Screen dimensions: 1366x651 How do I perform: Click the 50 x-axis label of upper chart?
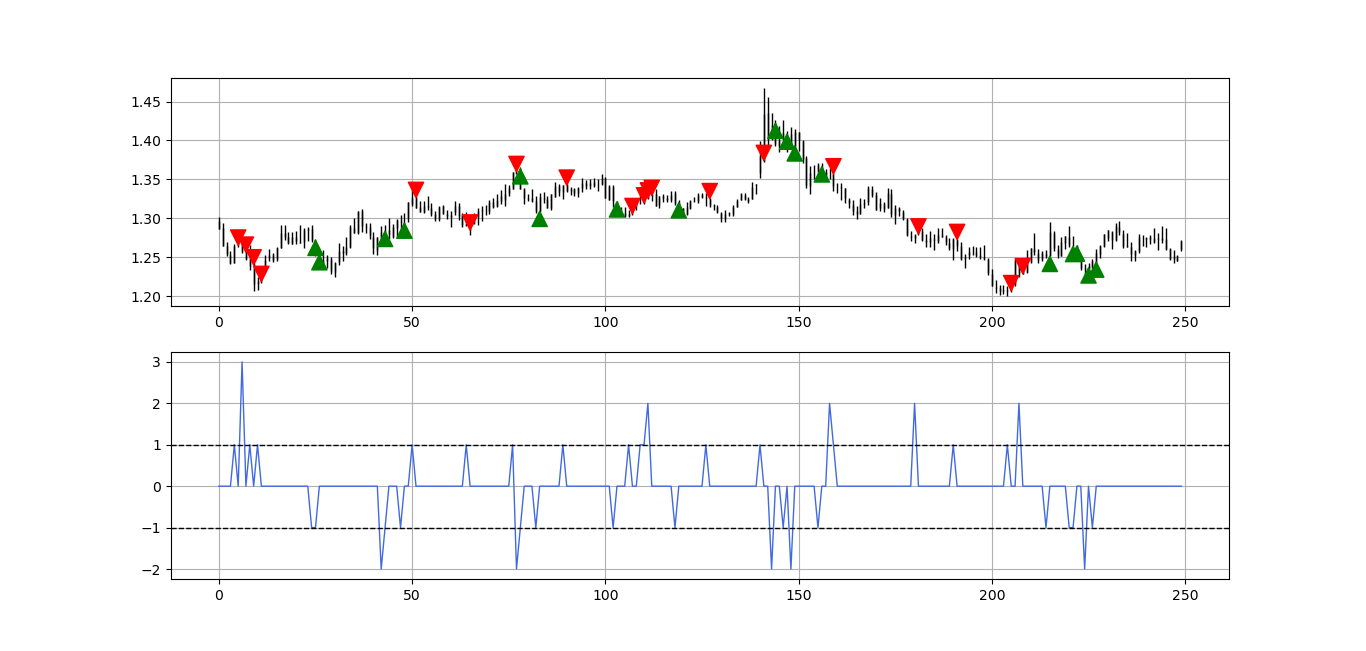412,323
